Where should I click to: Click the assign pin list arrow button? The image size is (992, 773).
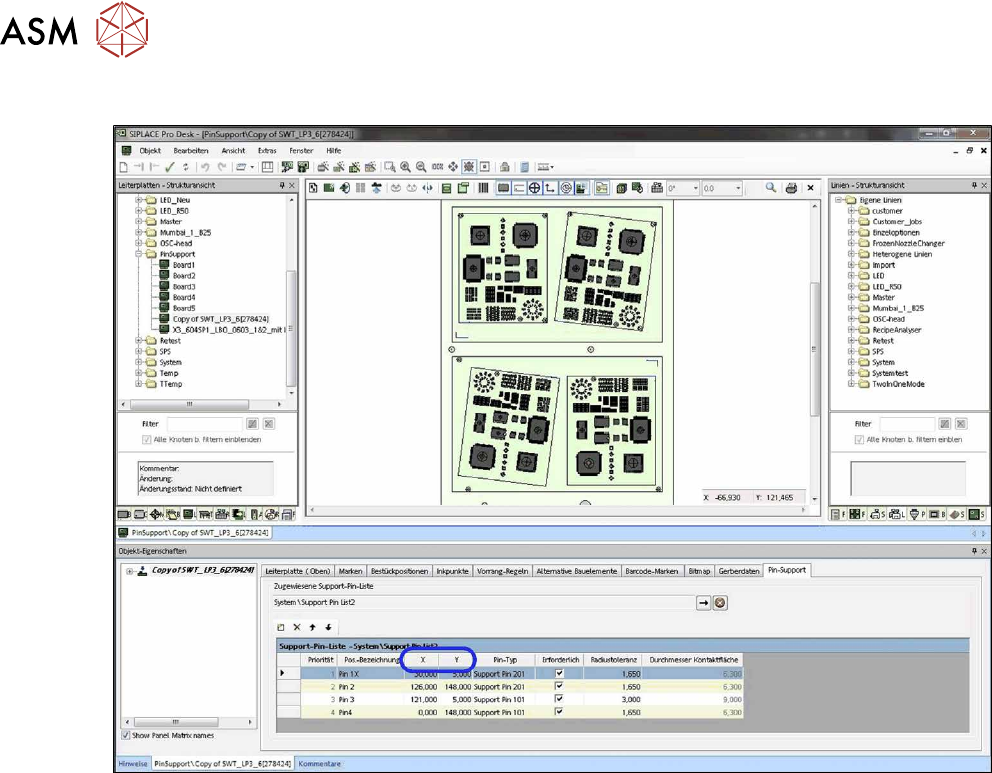pyautogui.click(x=702, y=603)
